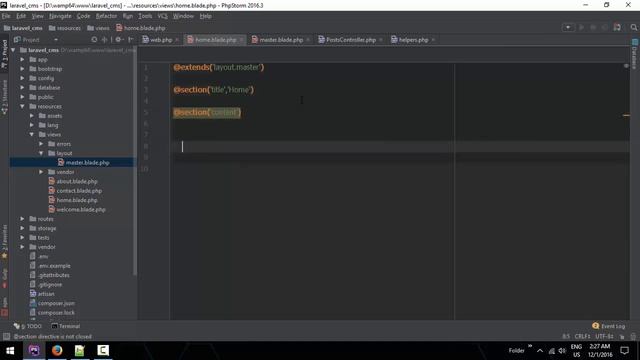This screenshot has height=360, width=640.
Task: Open Notepad++ from the taskbar
Action: [80, 351]
